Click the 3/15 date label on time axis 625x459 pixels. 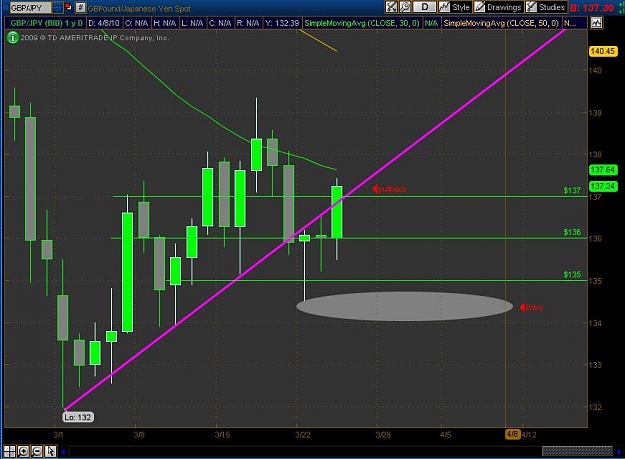(222, 434)
